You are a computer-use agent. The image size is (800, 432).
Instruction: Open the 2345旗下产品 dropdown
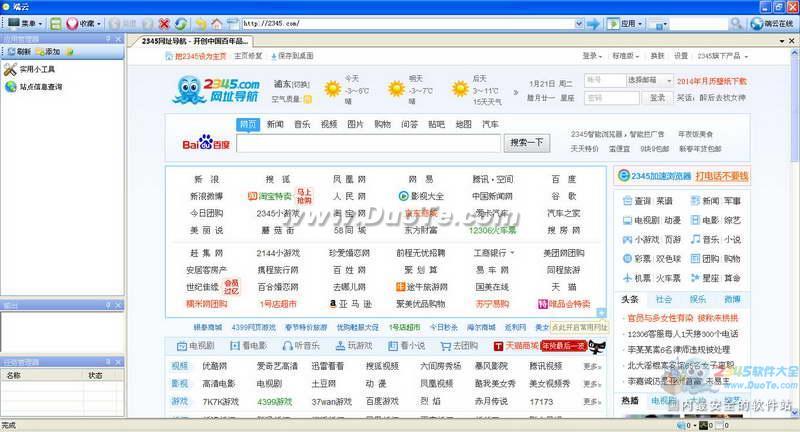coord(722,56)
